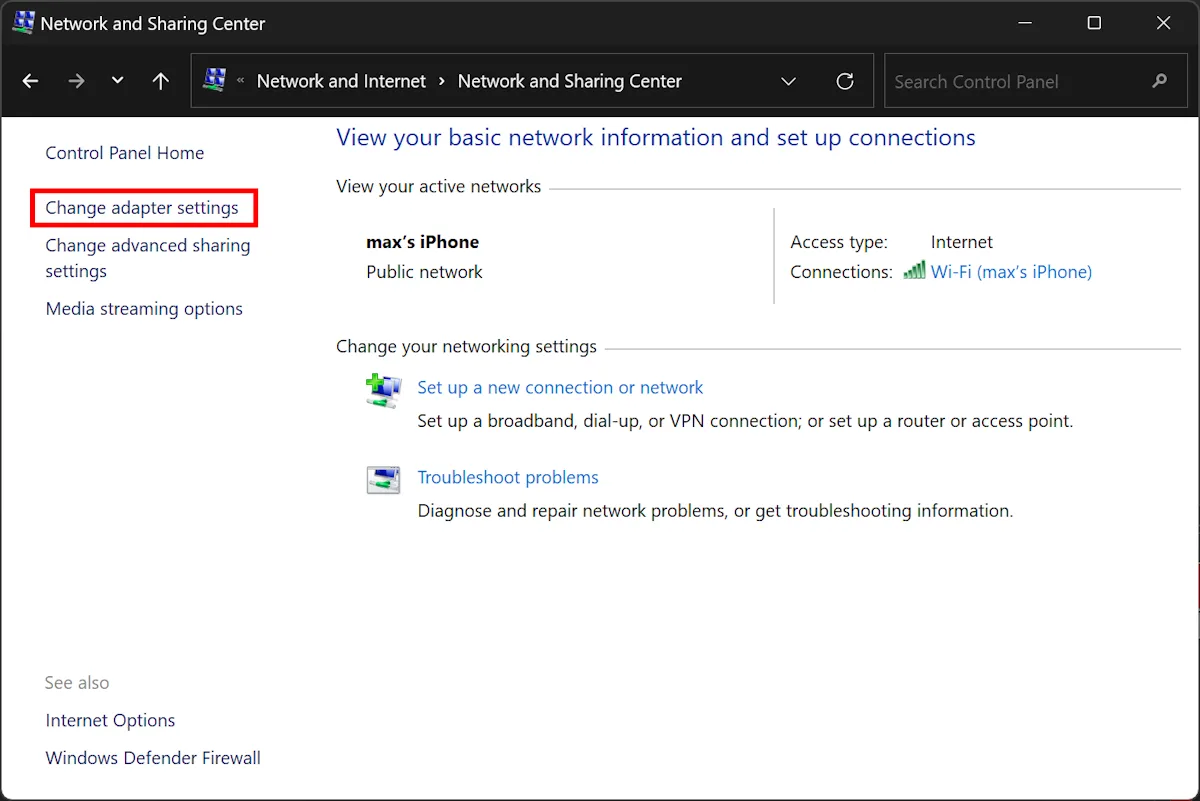
Task: Open the chevron after Network and Internet
Action: click(442, 81)
